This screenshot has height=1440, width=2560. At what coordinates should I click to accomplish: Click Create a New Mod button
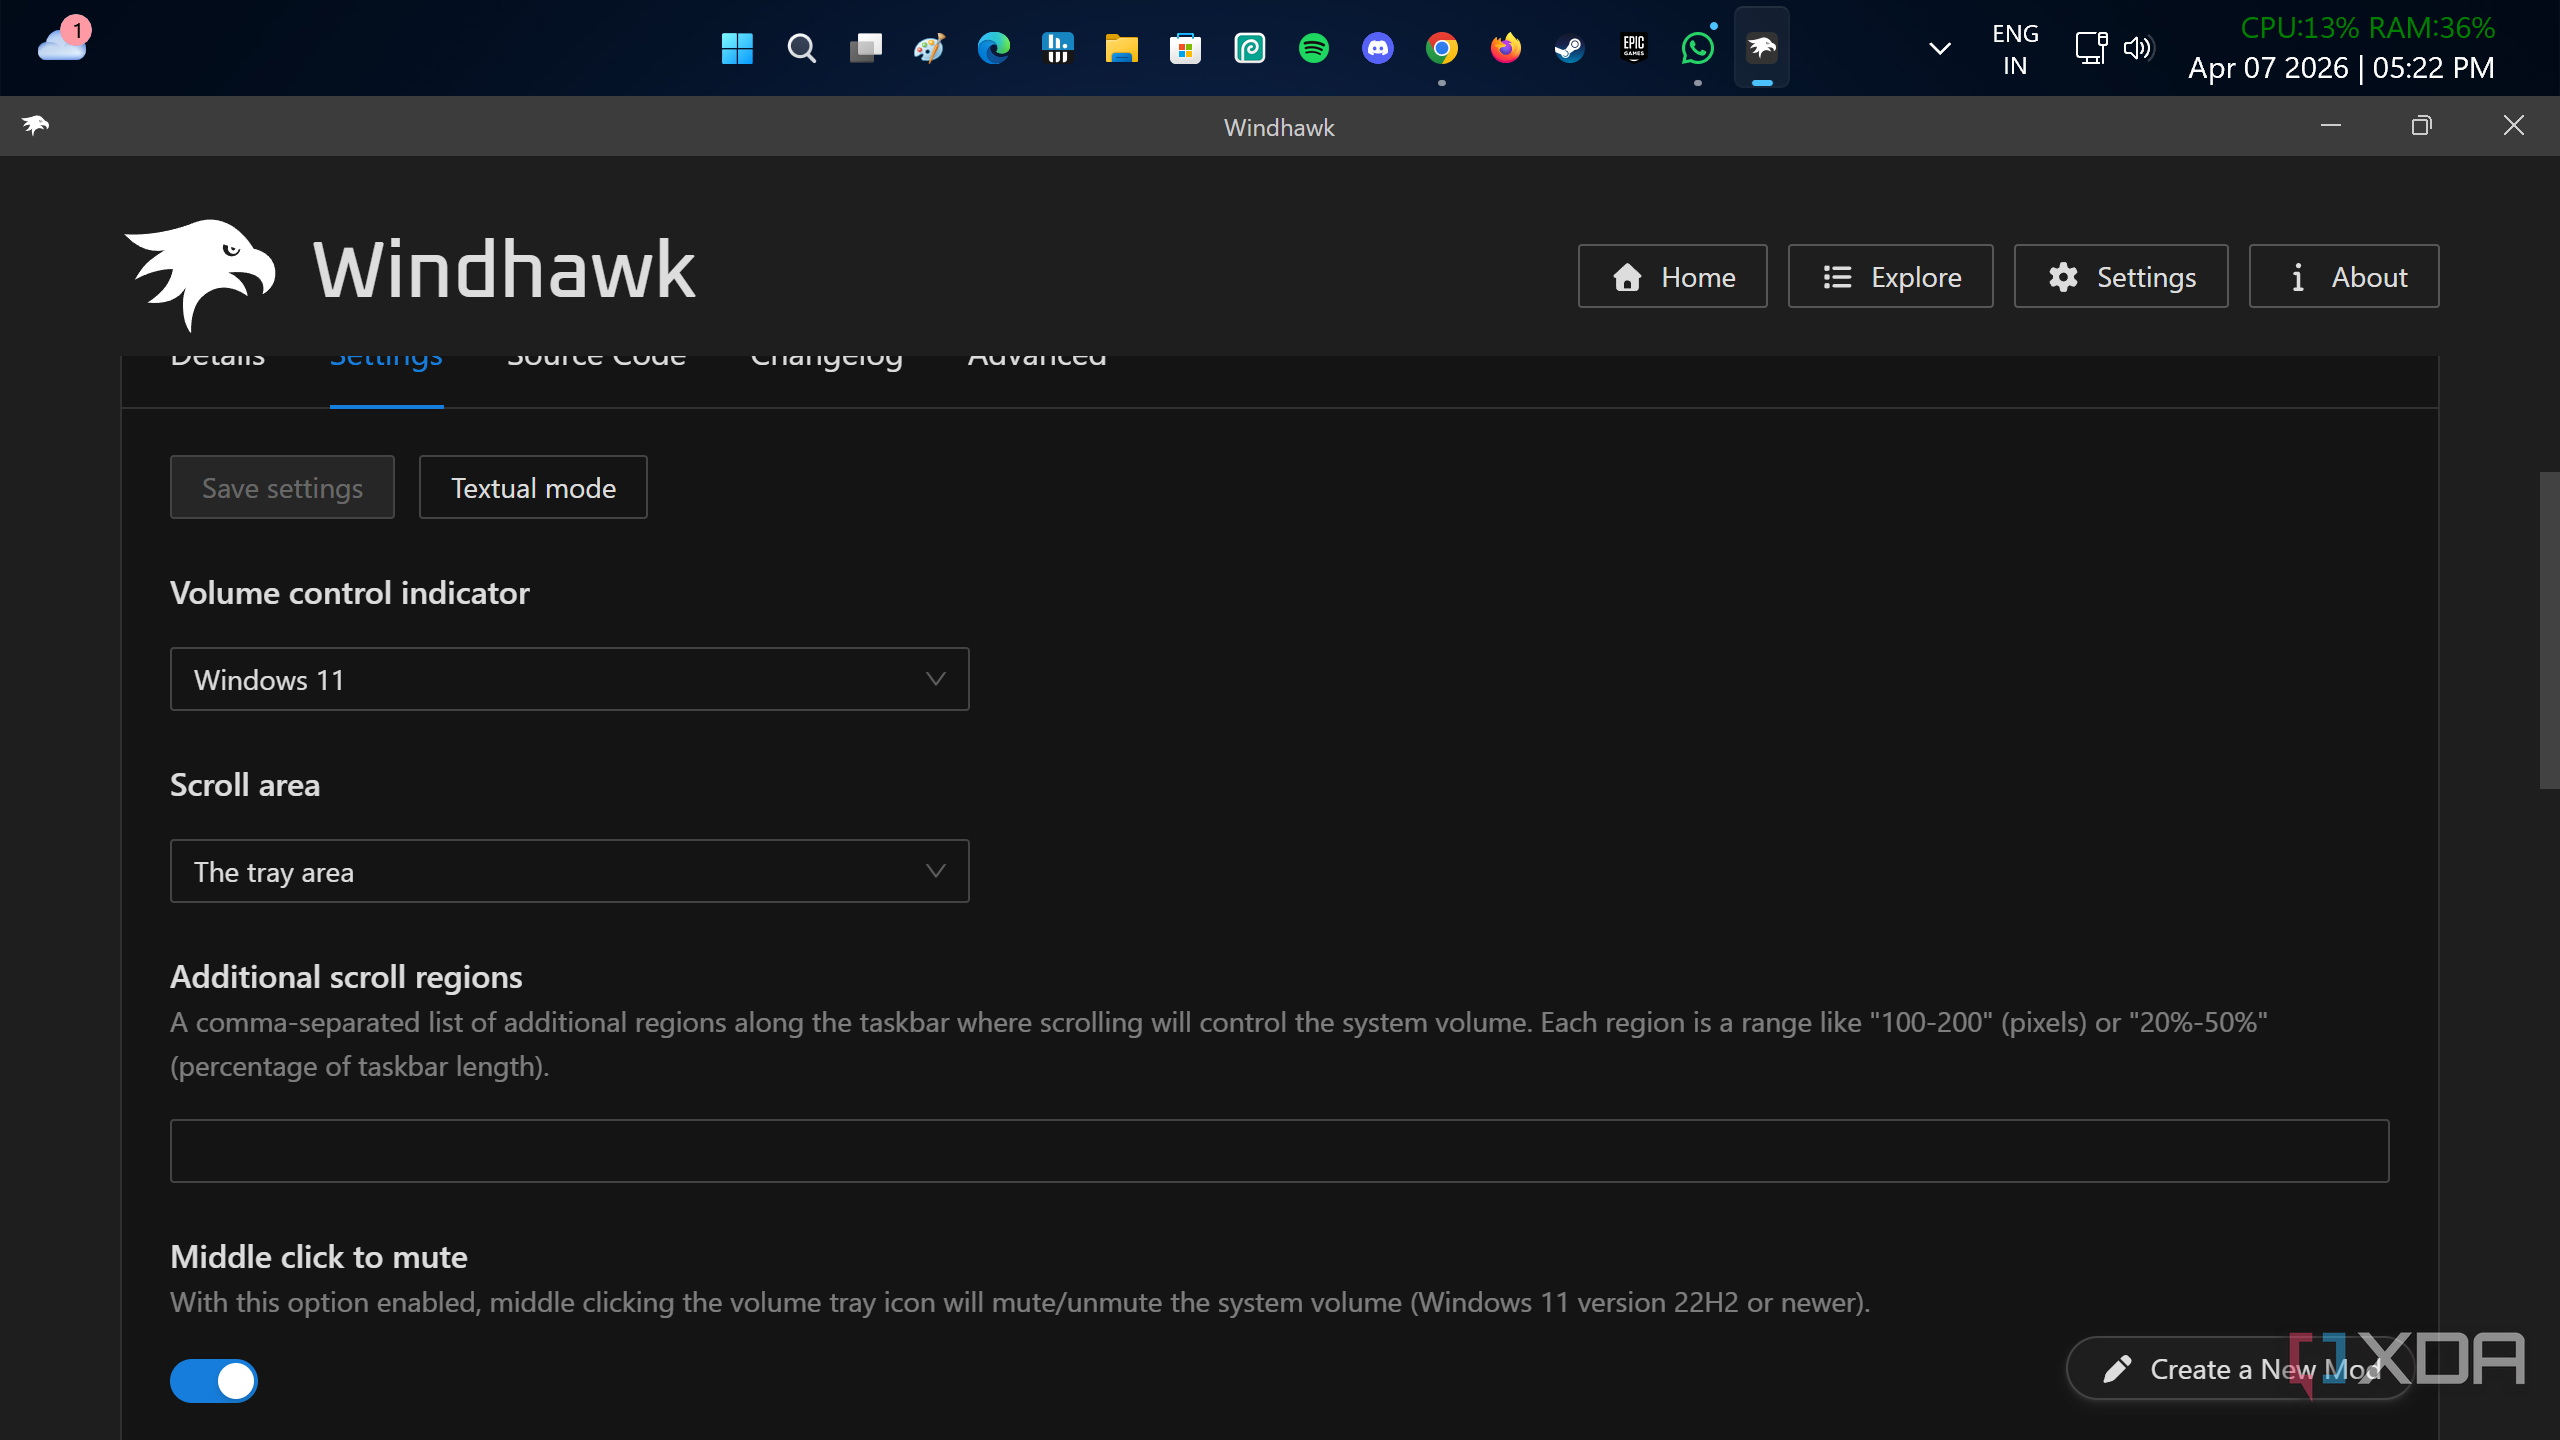[2240, 1369]
